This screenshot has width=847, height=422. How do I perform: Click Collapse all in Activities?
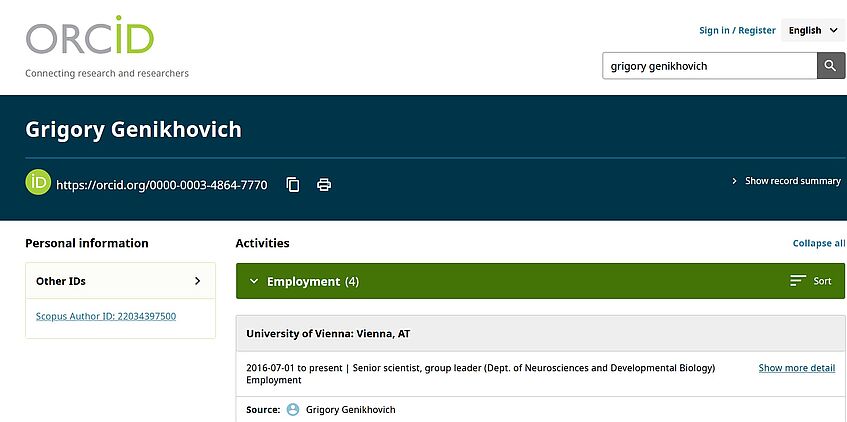click(818, 243)
